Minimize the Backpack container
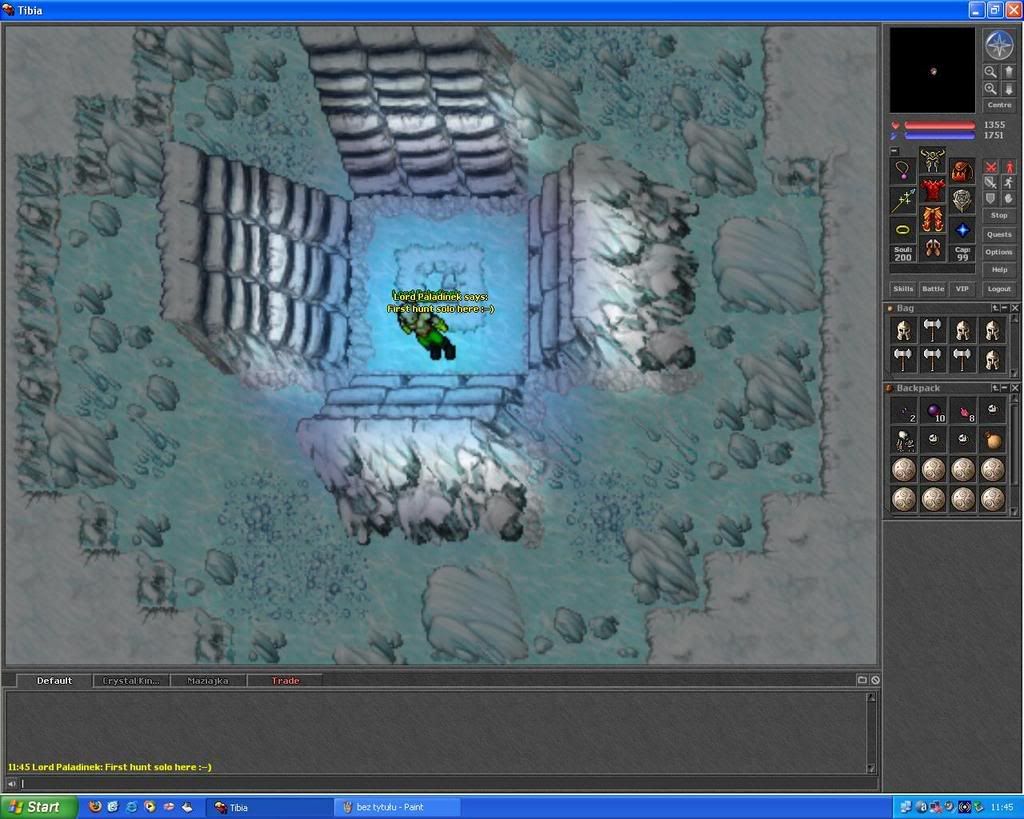Image resolution: width=1024 pixels, height=819 pixels. click(1004, 388)
